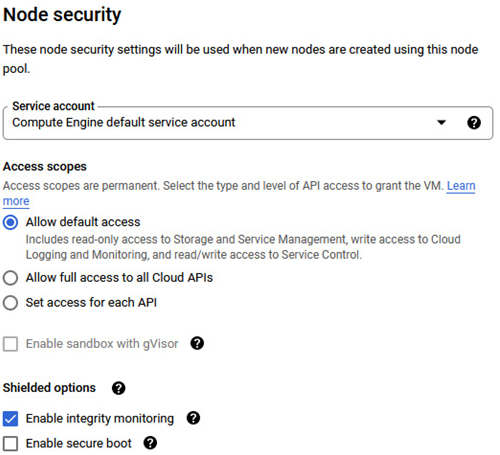Follow the Learn link about access scopes
Image resolution: width=500 pixels, height=455 pixels.
pyautogui.click(x=461, y=186)
